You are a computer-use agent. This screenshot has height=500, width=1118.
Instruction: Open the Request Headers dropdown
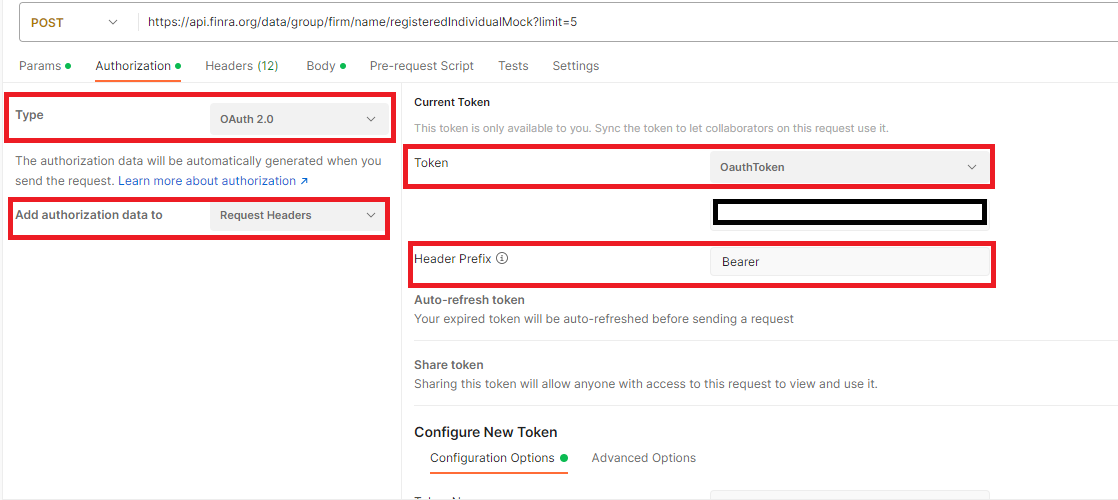point(297,215)
